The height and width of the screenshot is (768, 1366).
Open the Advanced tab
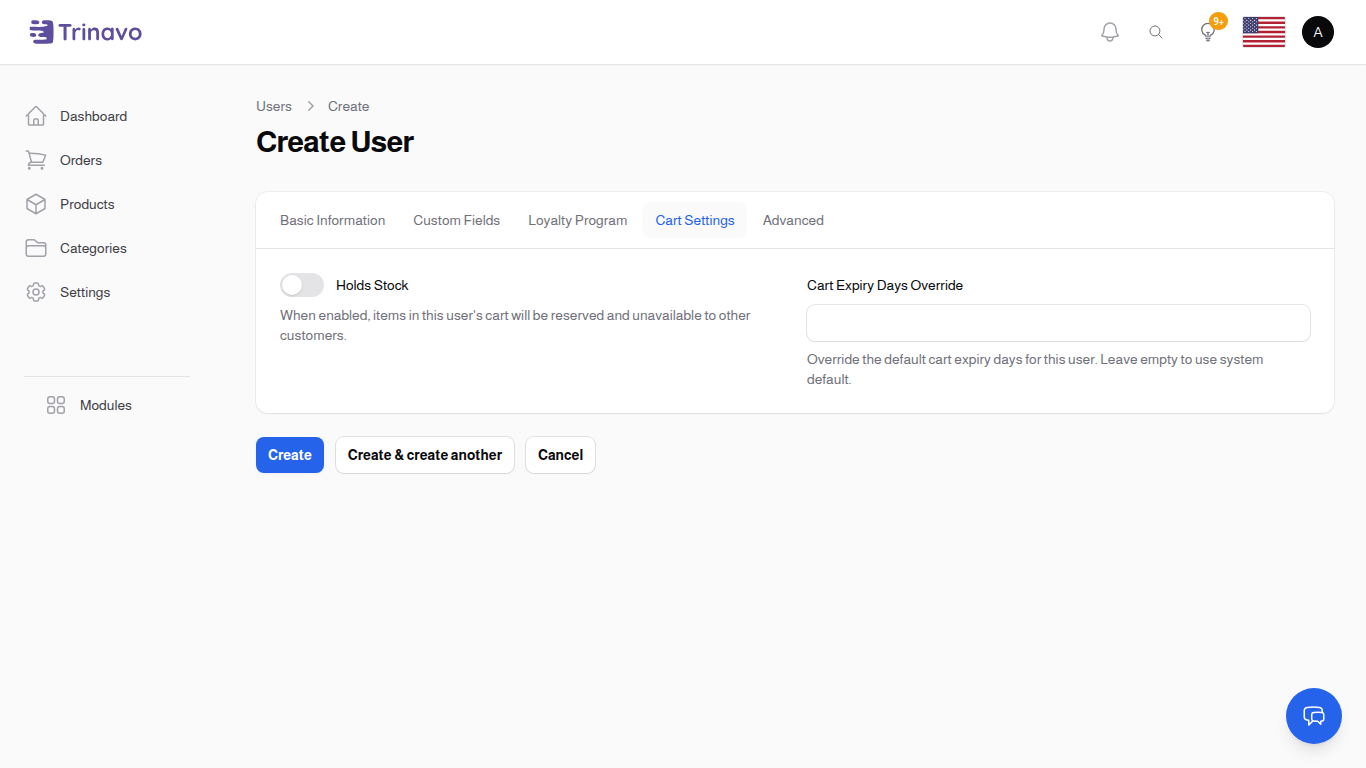pyautogui.click(x=793, y=220)
